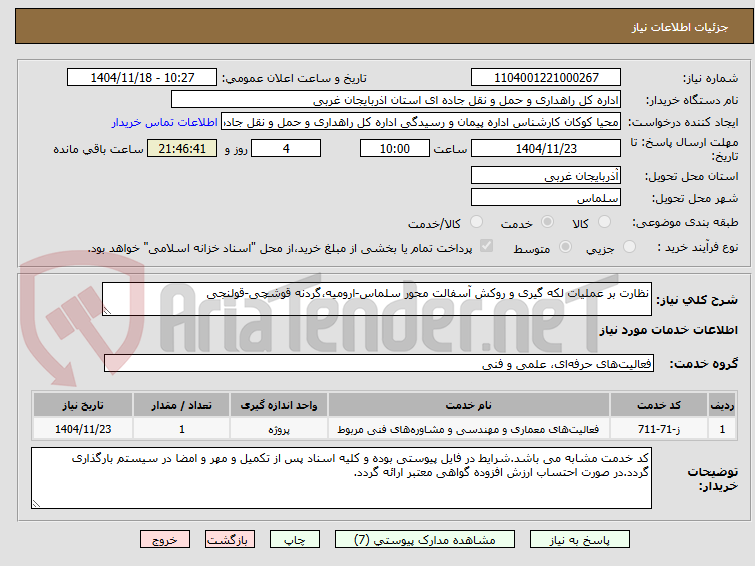Click the چاپ print button
This screenshot has width=755, height=566.
(x=294, y=540)
